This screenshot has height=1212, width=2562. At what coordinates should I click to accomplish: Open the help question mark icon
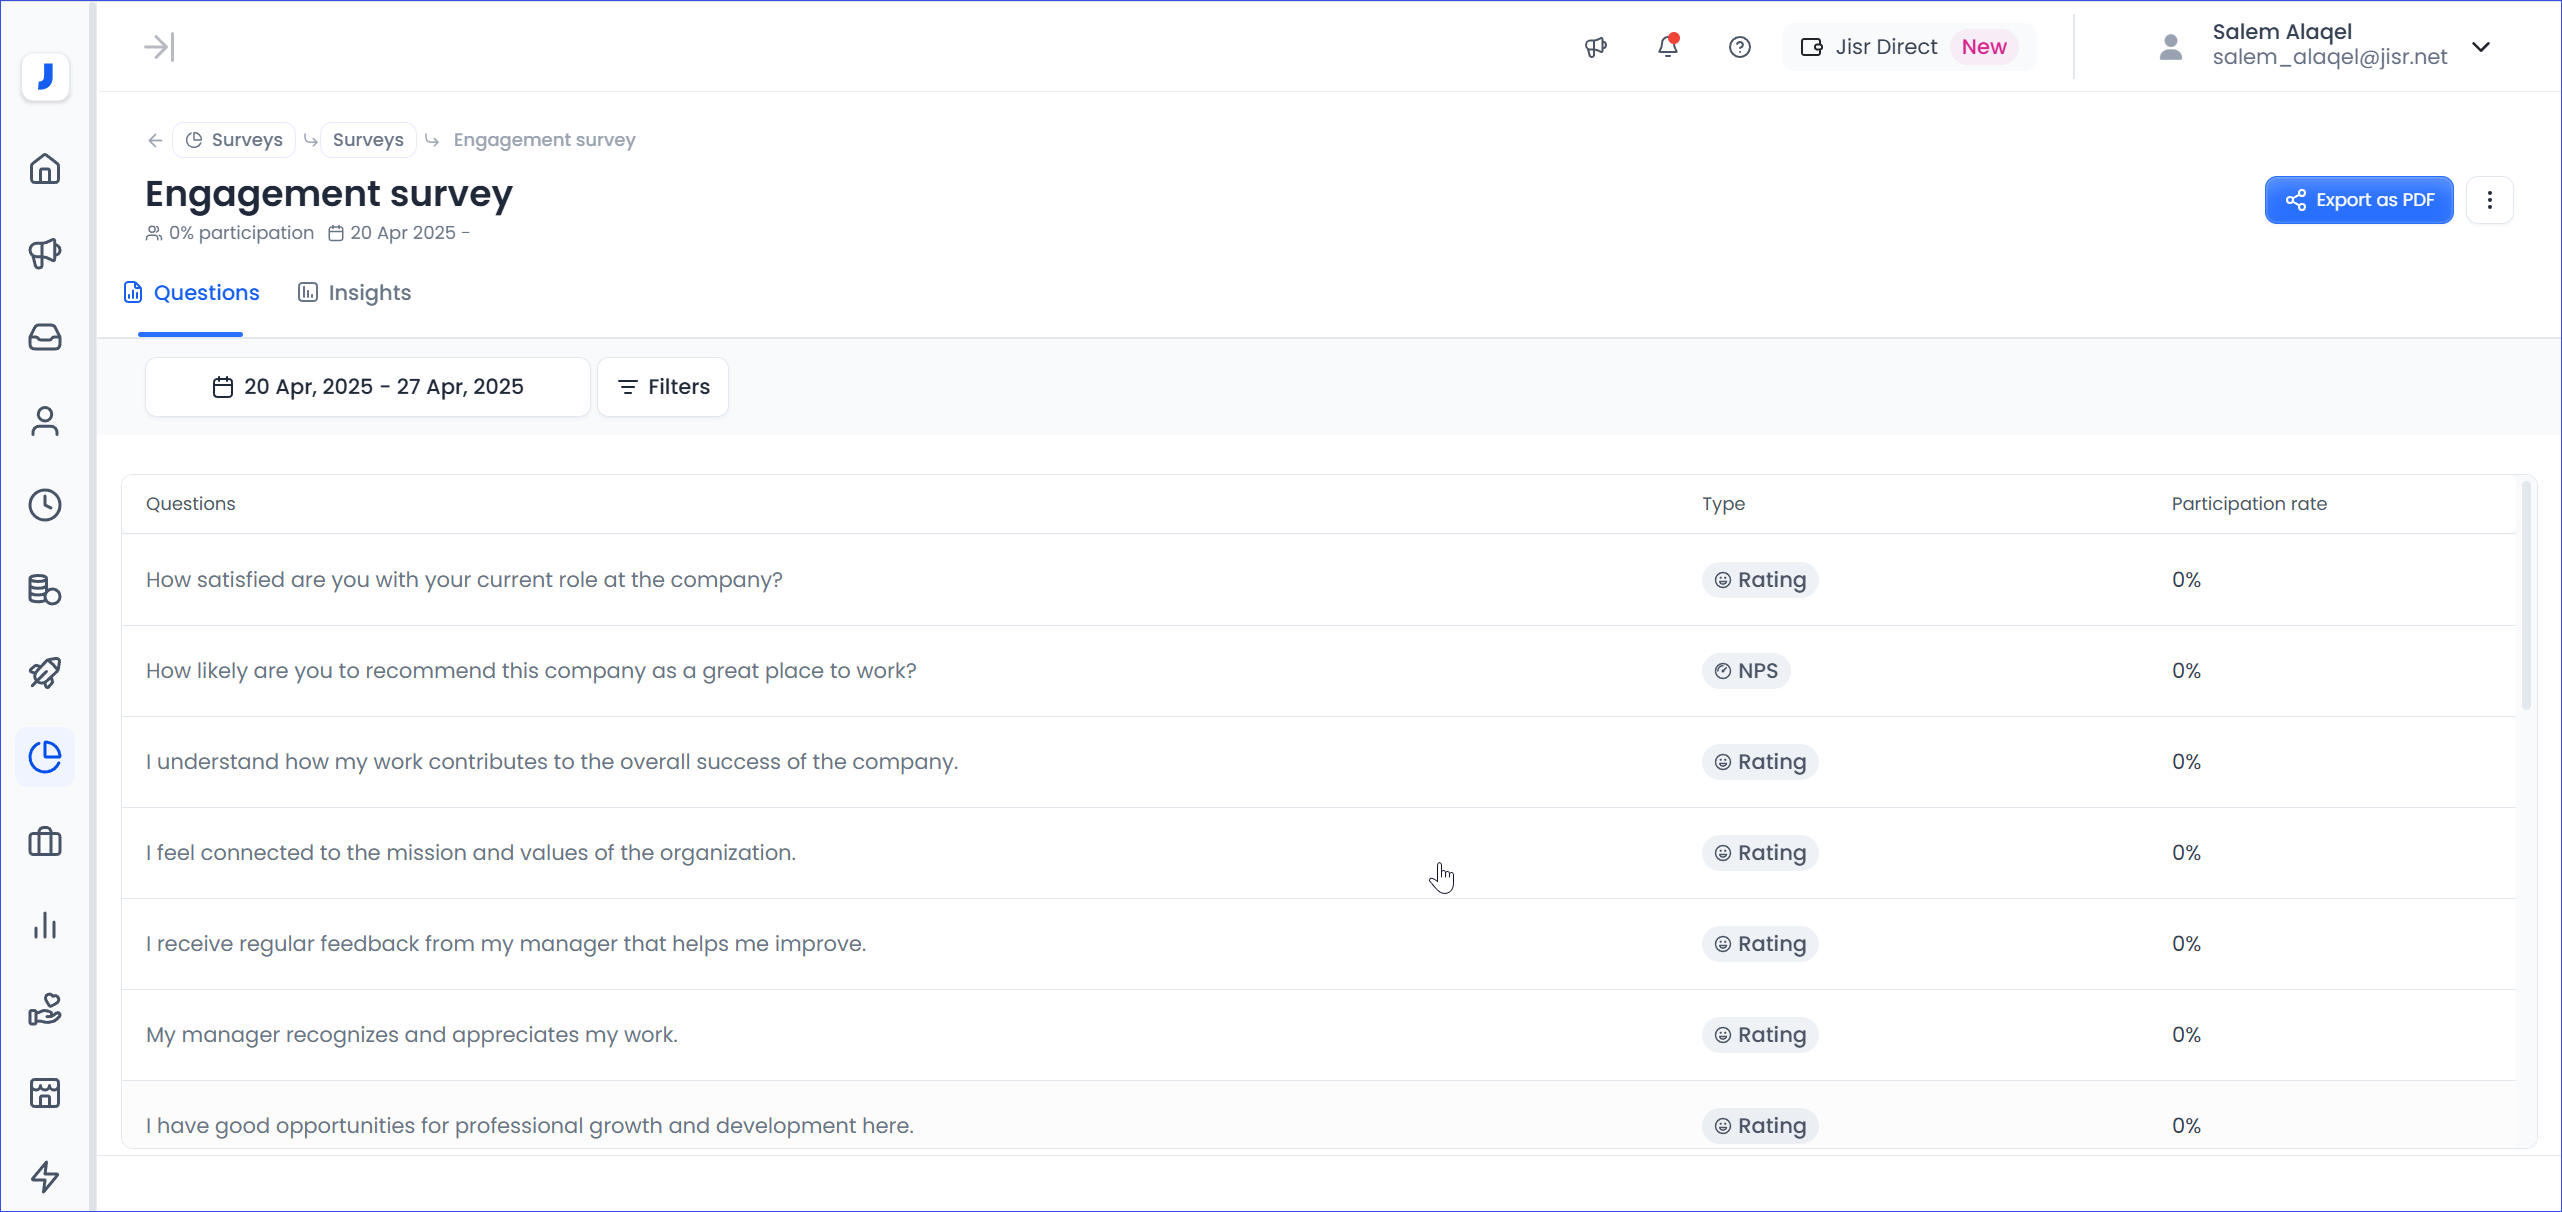tap(1739, 47)
